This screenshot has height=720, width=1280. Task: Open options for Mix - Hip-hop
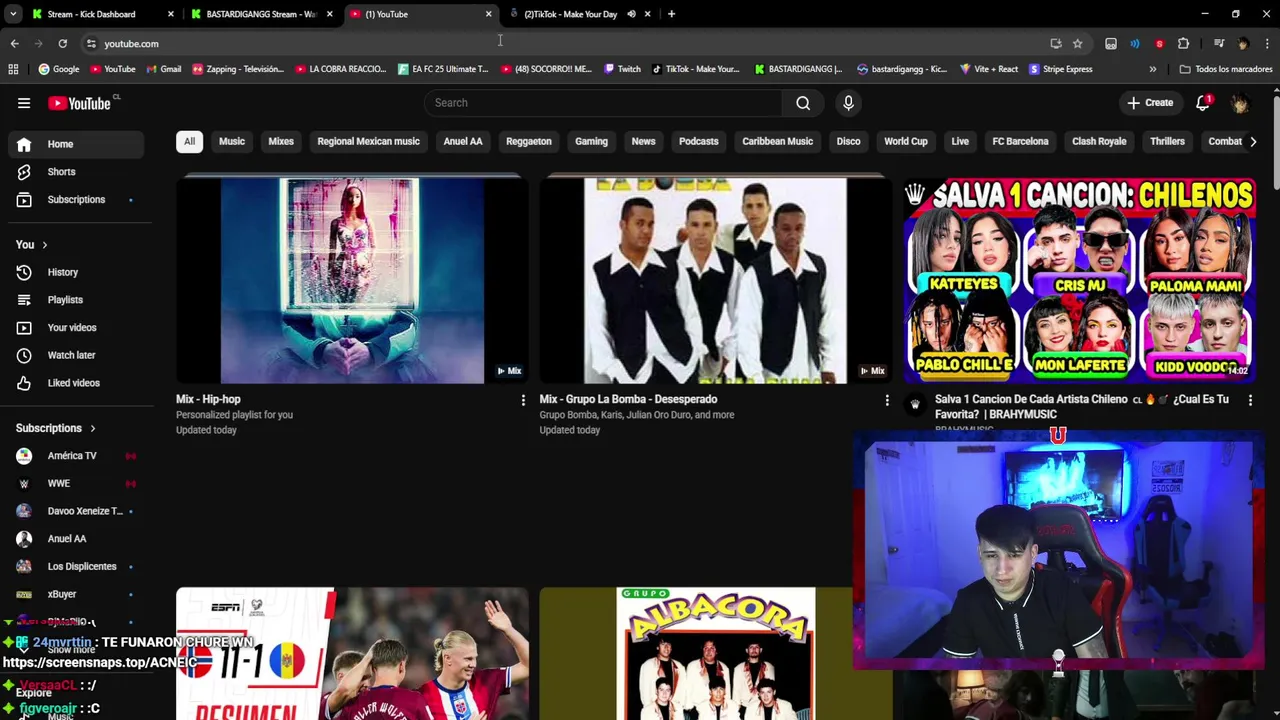[522, 400]
